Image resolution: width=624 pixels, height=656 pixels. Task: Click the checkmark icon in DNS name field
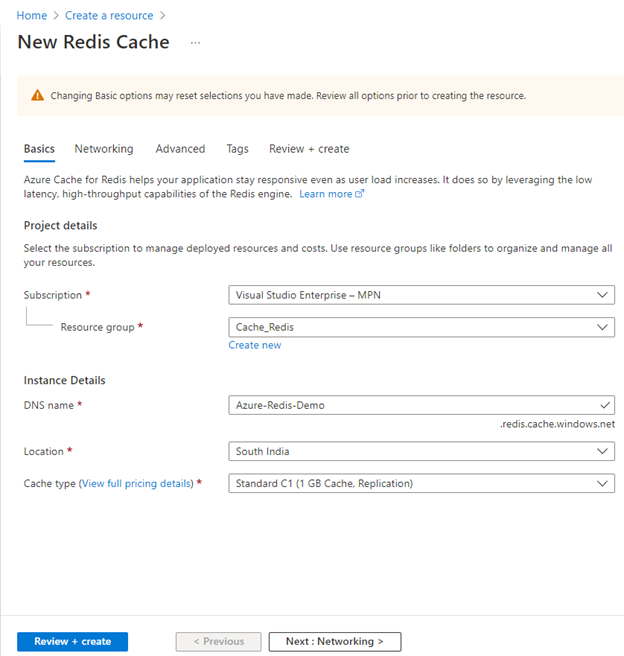(x=602, y=405)
